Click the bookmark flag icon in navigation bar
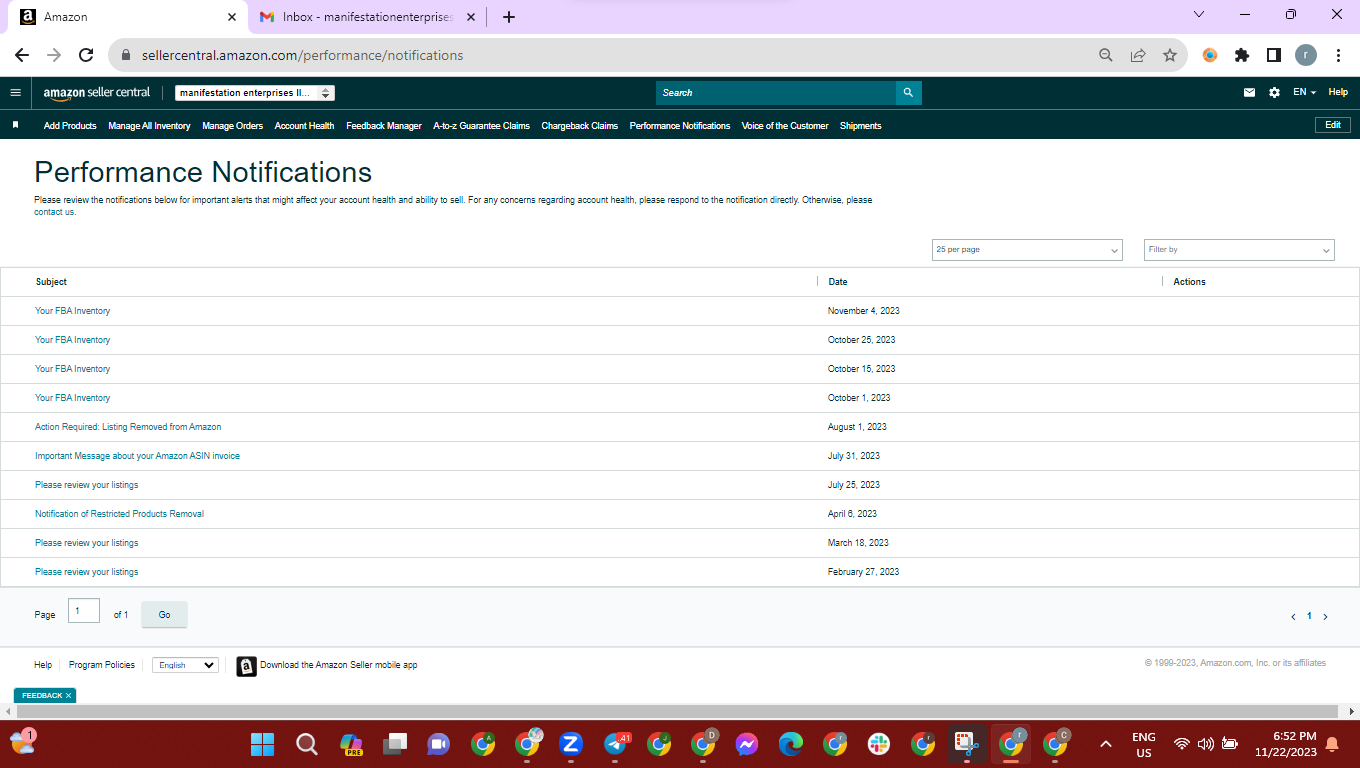This screenshot has height=768, width=1360. point(16,125)
